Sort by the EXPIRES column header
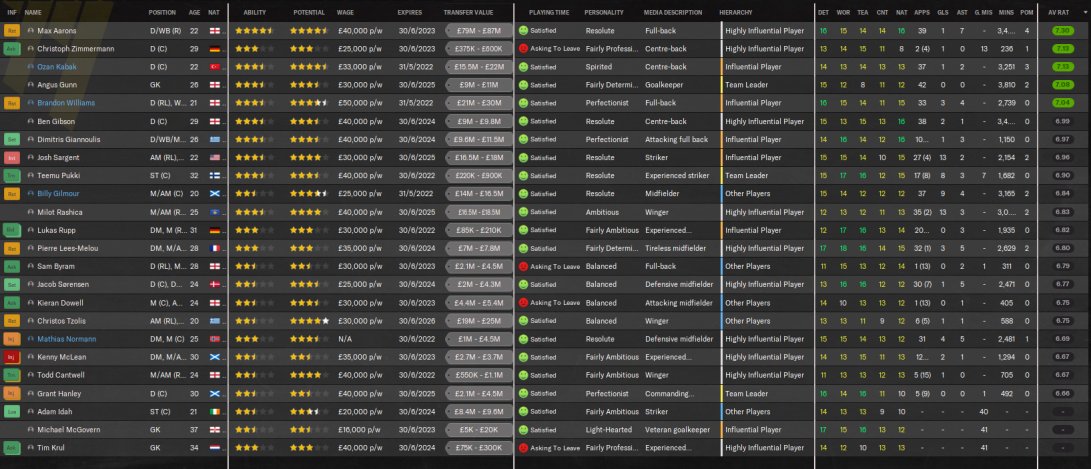Viewport: 1091px width, 469px height. 410,13
